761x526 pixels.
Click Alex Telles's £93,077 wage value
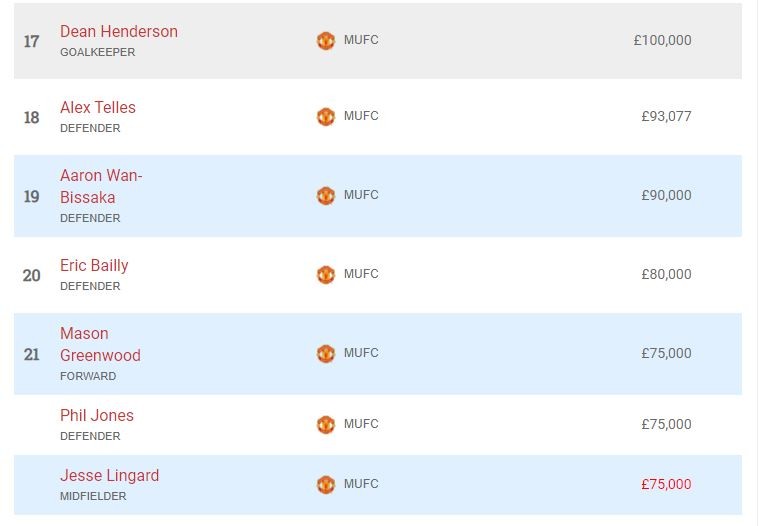coord(665,117)
